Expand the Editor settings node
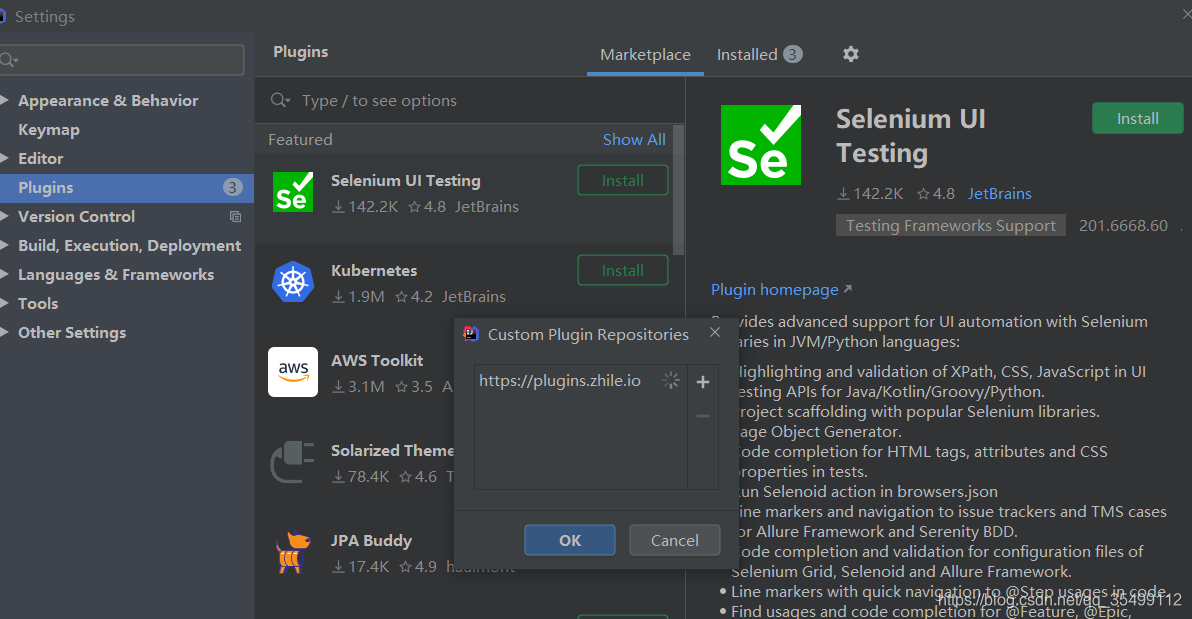 [5, 158]
